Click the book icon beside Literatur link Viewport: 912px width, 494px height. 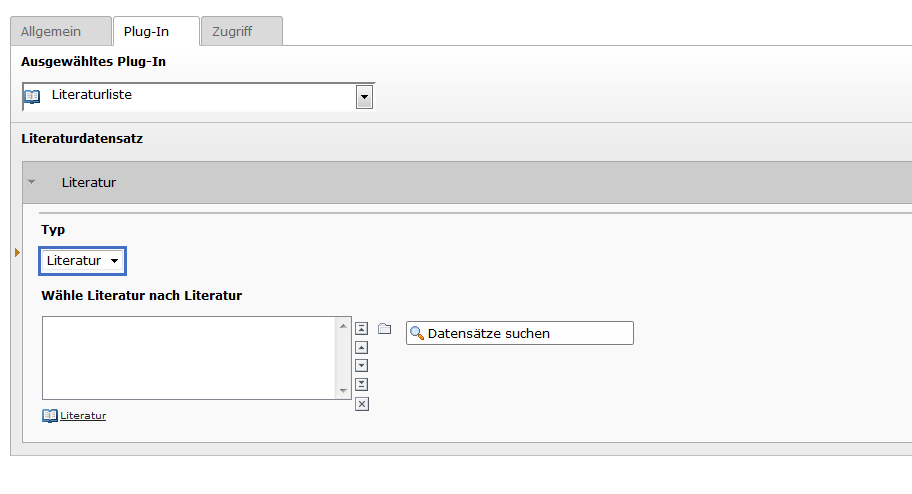50,416
